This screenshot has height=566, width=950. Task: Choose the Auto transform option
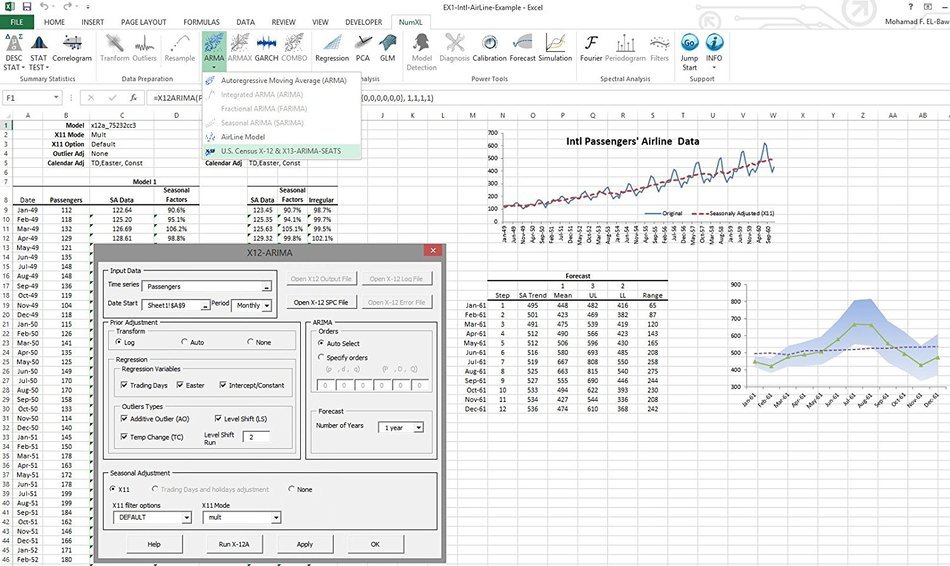[193, 342]
